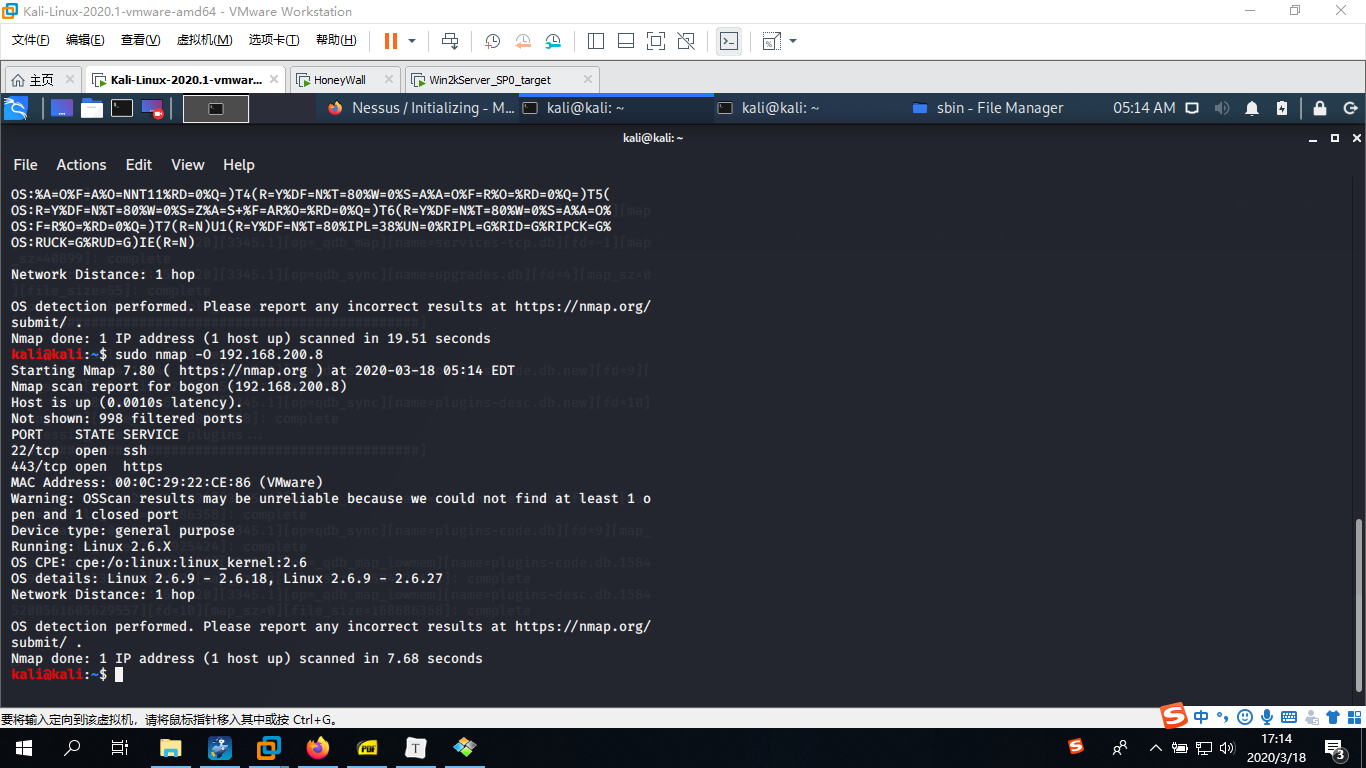Open notifications bell in Kali panel
Image resolution: width=1366 pixels, height=768 pixels.
(x=1252, y=108)
